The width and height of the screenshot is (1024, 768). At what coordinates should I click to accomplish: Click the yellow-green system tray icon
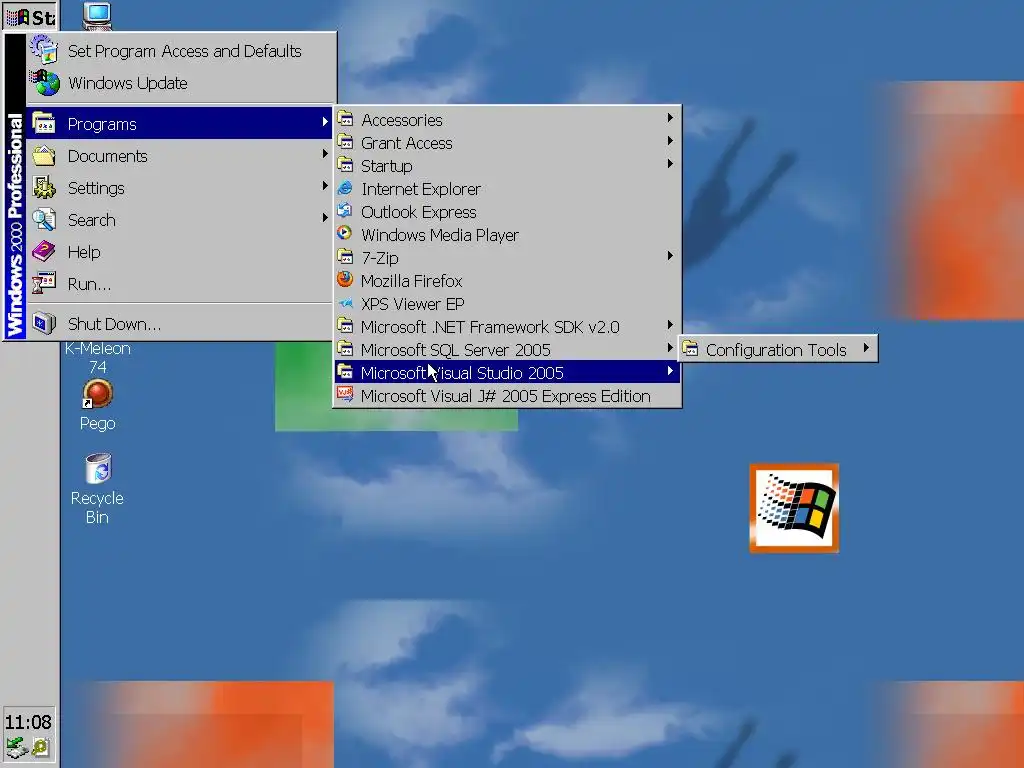41,747
